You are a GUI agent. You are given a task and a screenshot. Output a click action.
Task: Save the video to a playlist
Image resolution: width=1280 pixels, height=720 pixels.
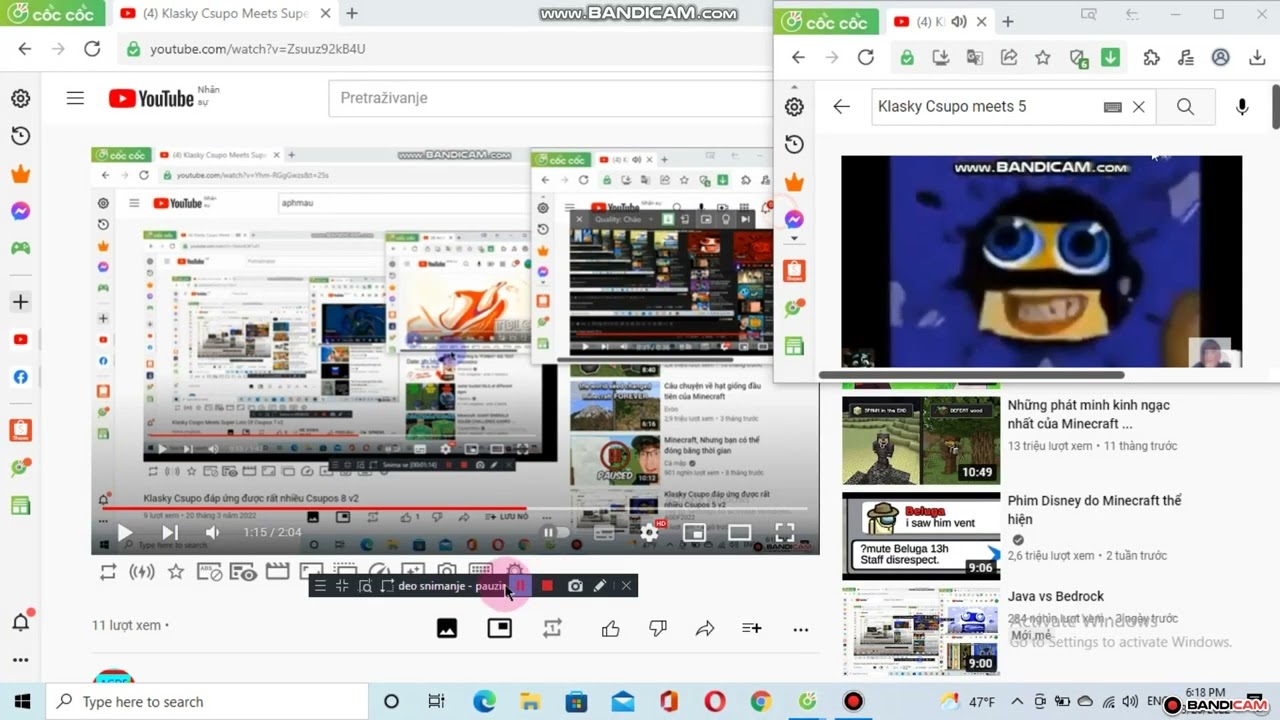752,628
